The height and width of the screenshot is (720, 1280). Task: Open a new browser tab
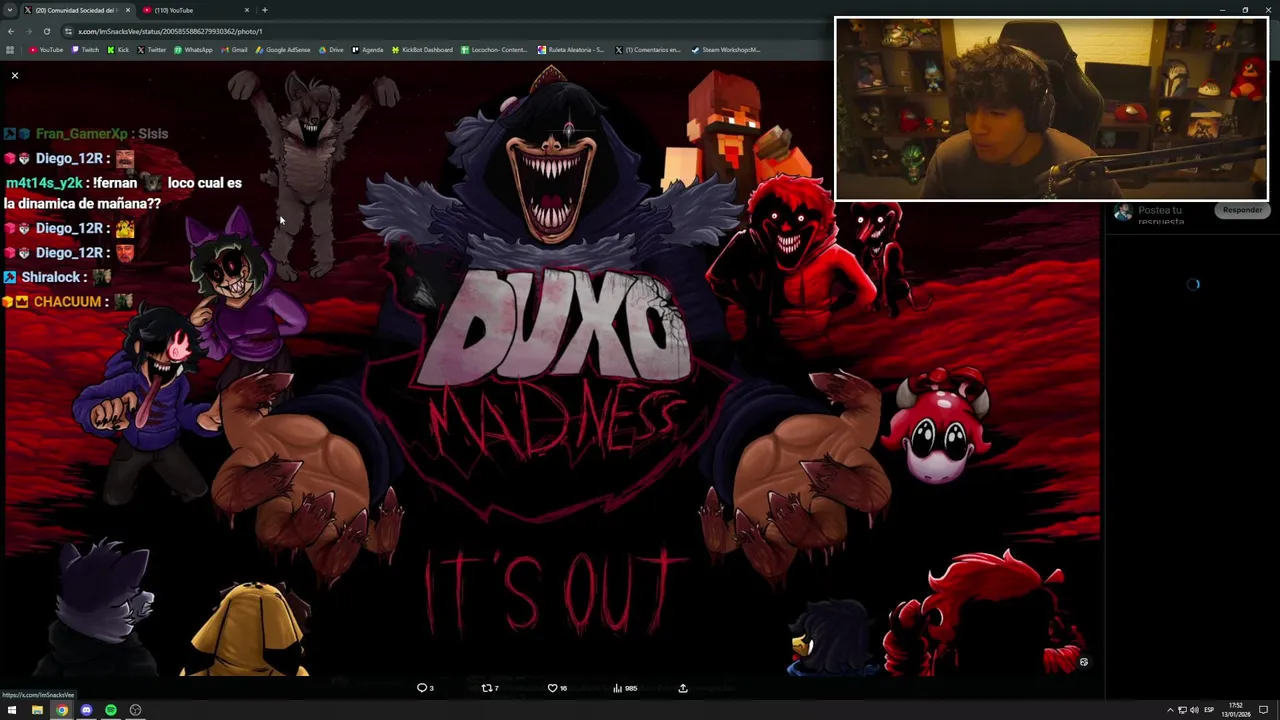pos(264,10)
